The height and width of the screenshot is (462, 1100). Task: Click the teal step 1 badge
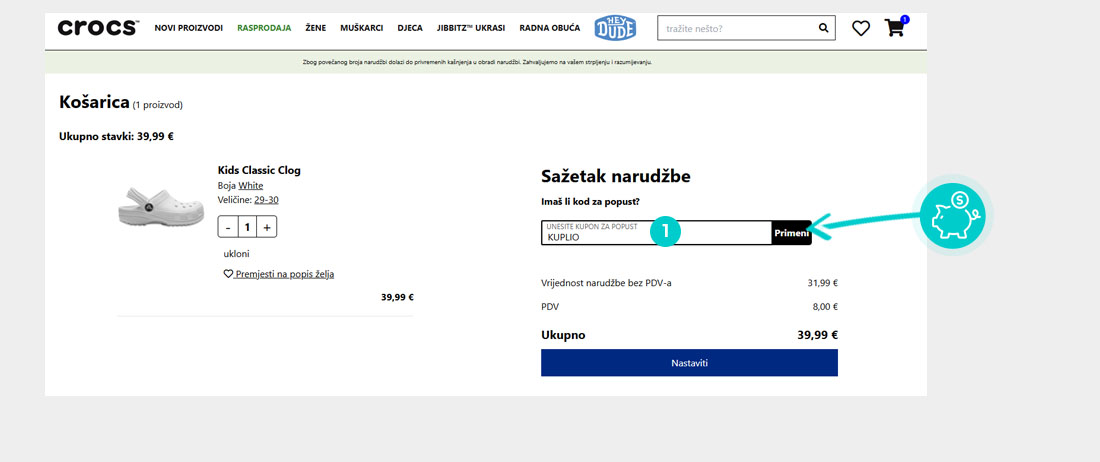click(x=665, y=232)
